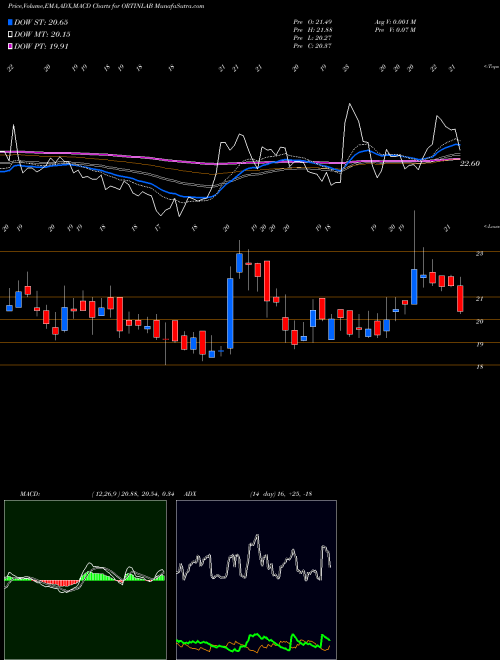The width and height of the screenshot is (500, 660).
Task: Click the blue DOW ST legend swatch
Action: pos(10,22)
